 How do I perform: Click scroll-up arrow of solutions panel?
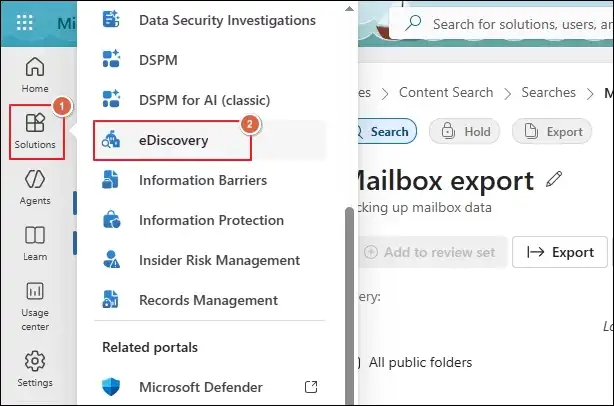point(349,8)
